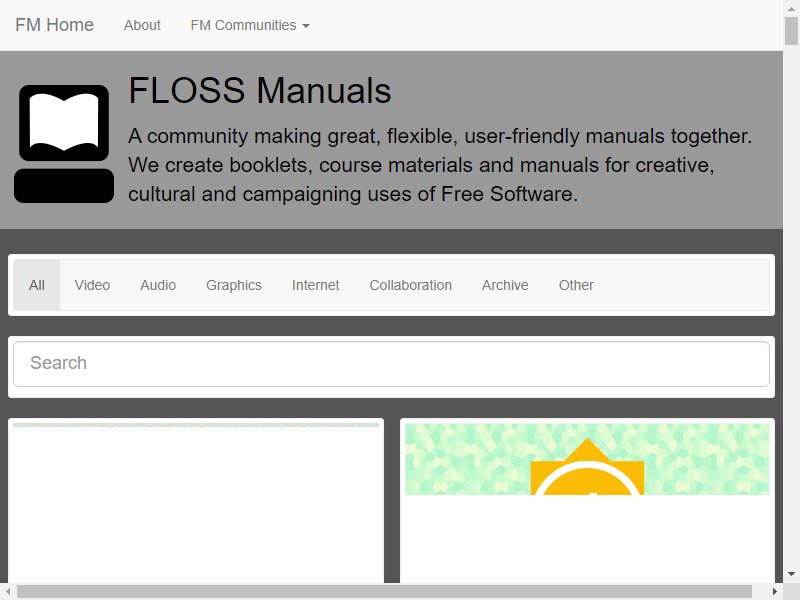The image size is (800, 600).
Task: Filter manuals by Video
Action: [92, 285]
